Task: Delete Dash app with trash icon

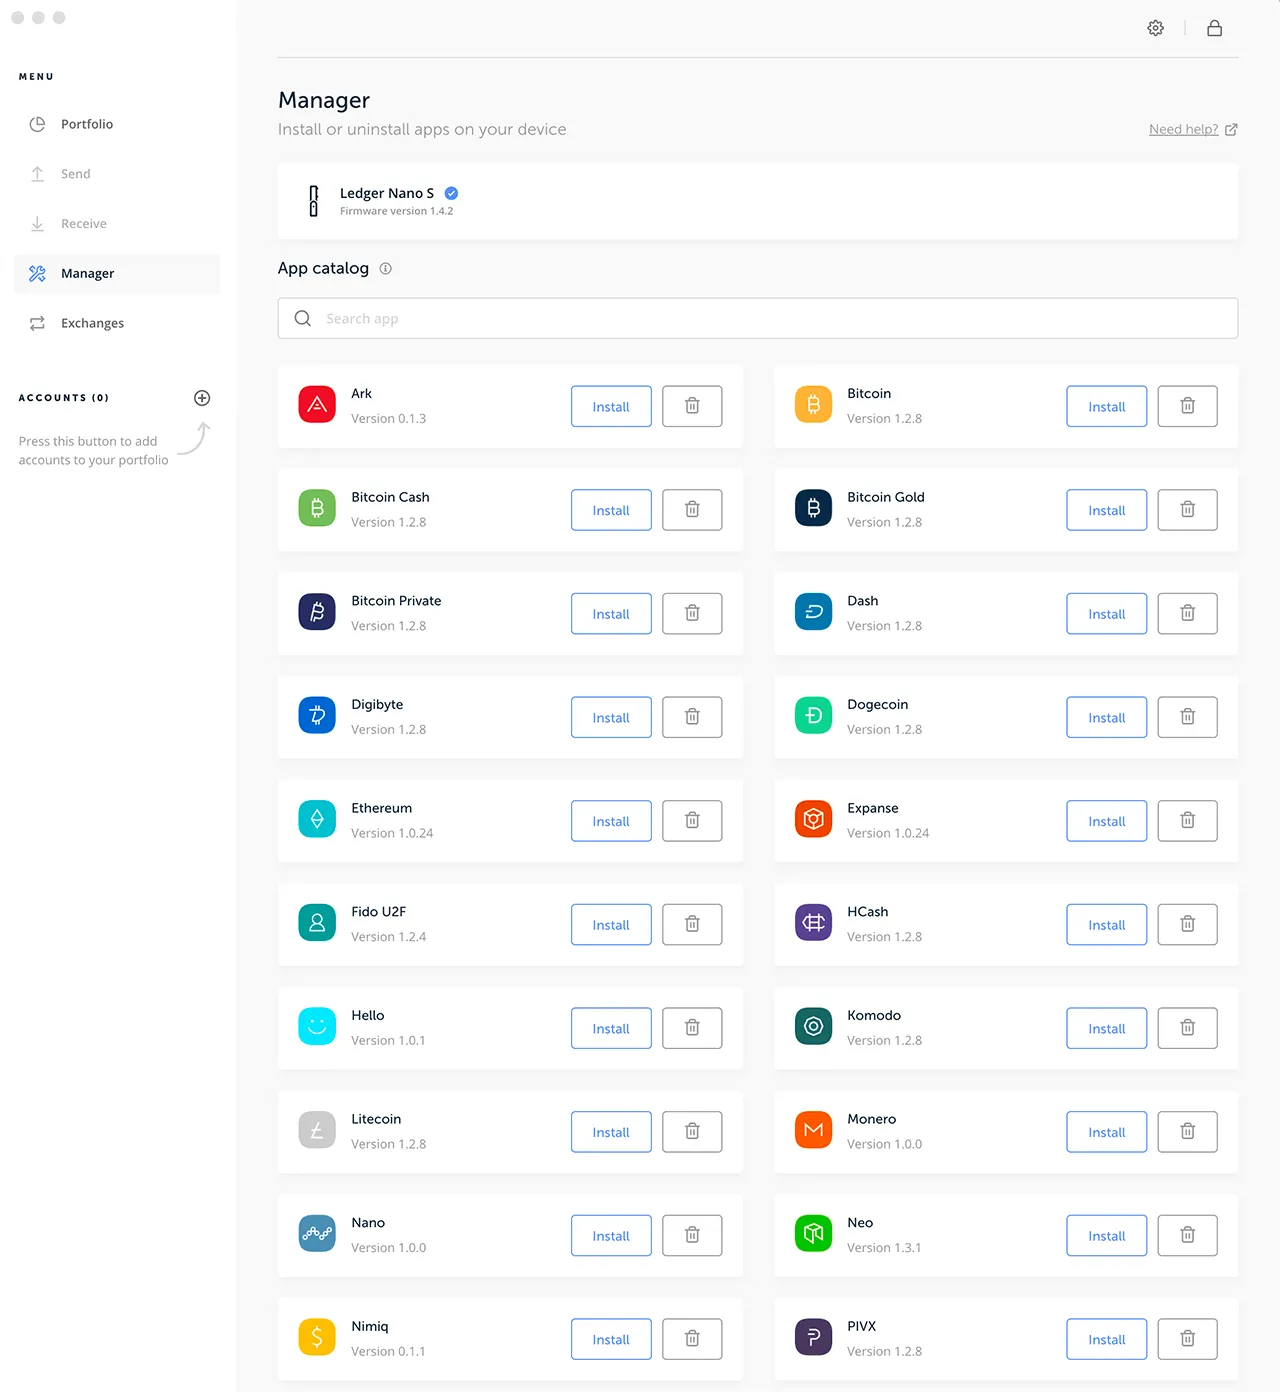Action: tap(1187, 613)
